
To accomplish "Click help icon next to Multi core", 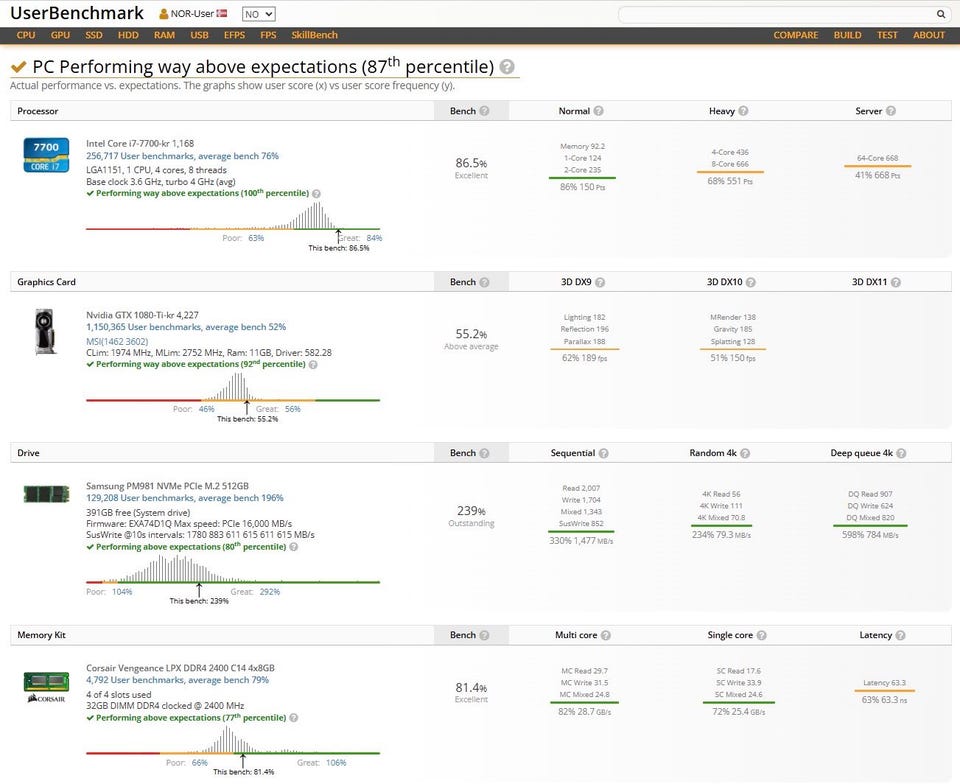I will (x=606, y=635).
